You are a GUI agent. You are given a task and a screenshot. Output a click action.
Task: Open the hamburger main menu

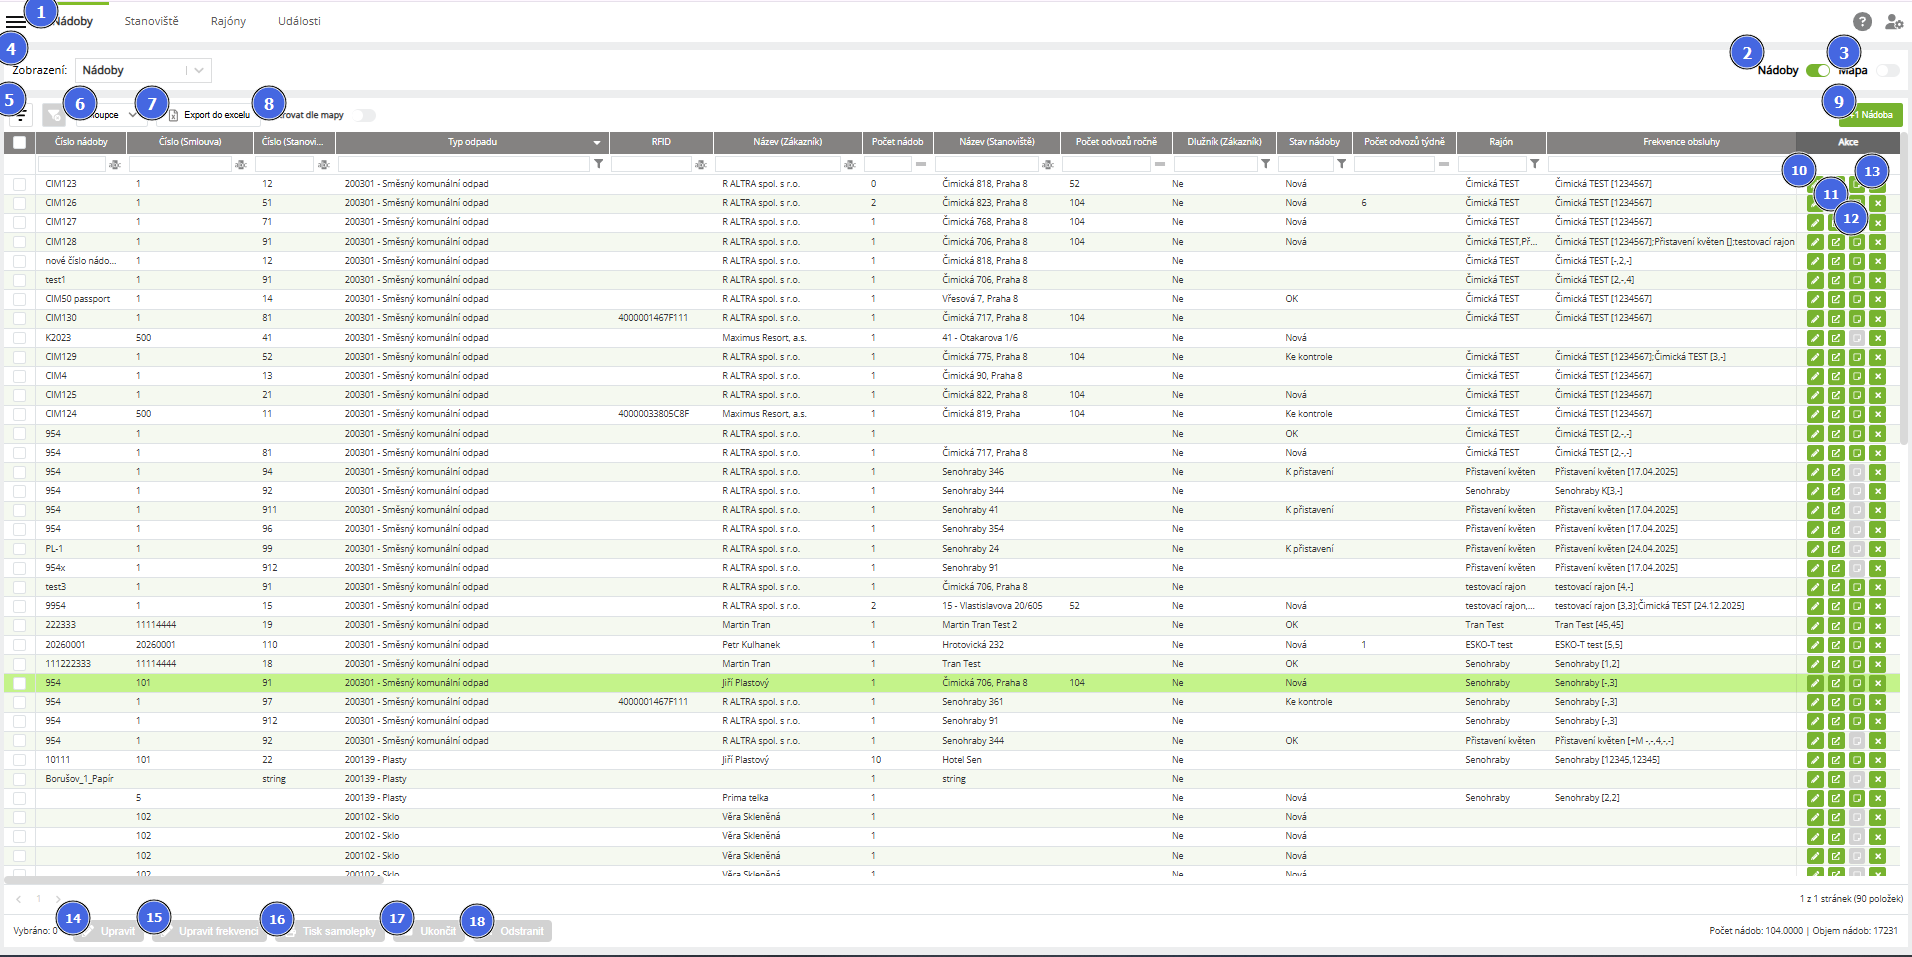pyautogui.click(x=15, y=22)
